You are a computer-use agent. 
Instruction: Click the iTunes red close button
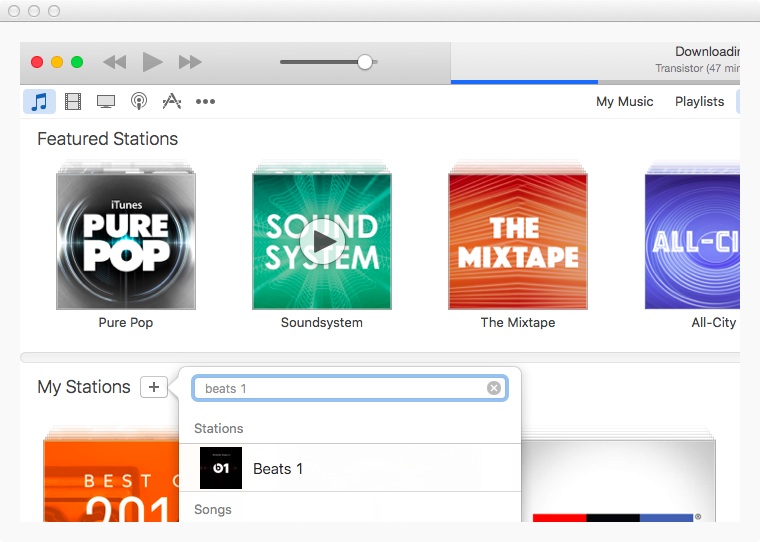37,62
